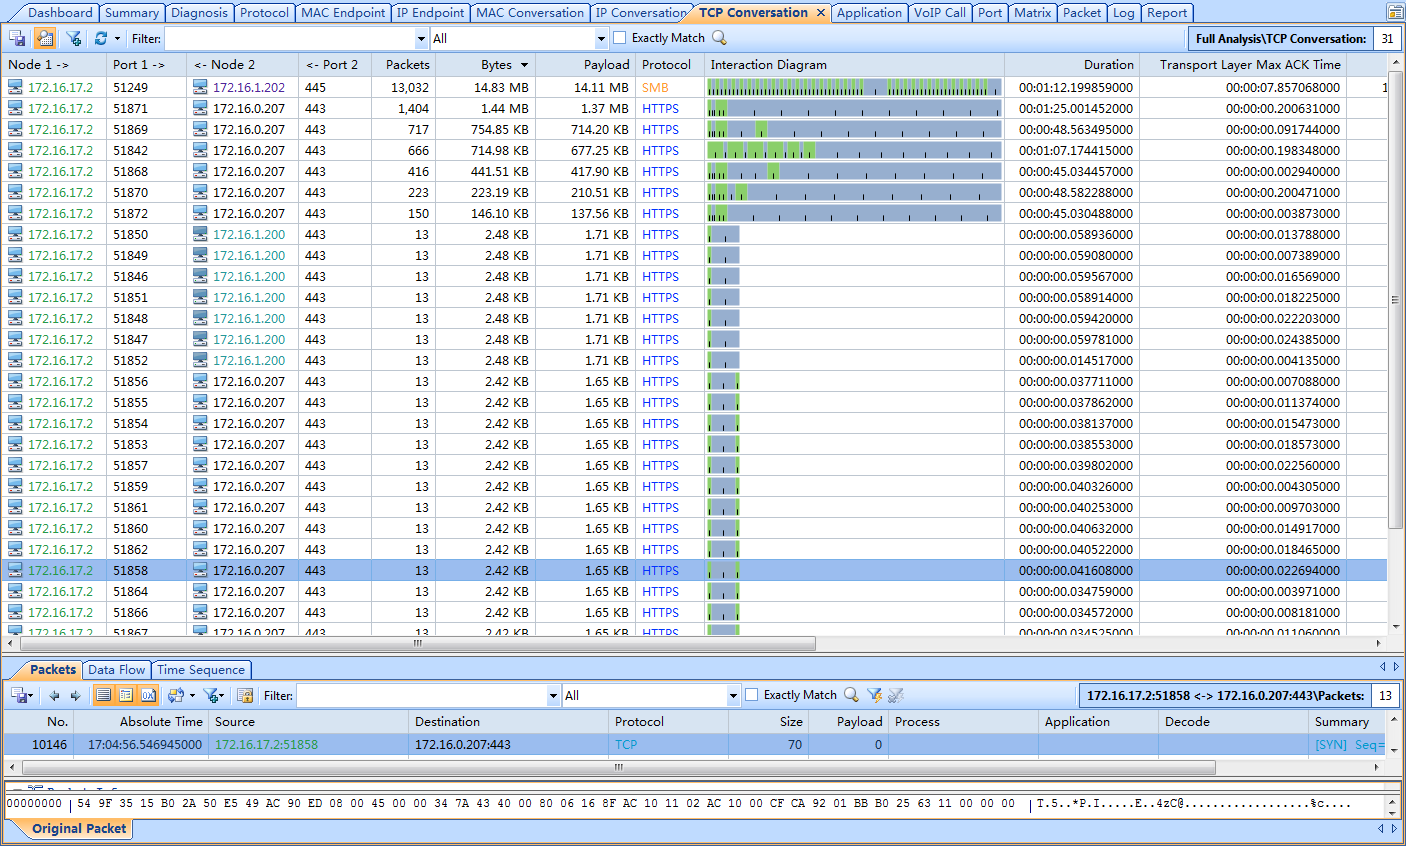Click the Absolute Time column header

pos(141,721)
